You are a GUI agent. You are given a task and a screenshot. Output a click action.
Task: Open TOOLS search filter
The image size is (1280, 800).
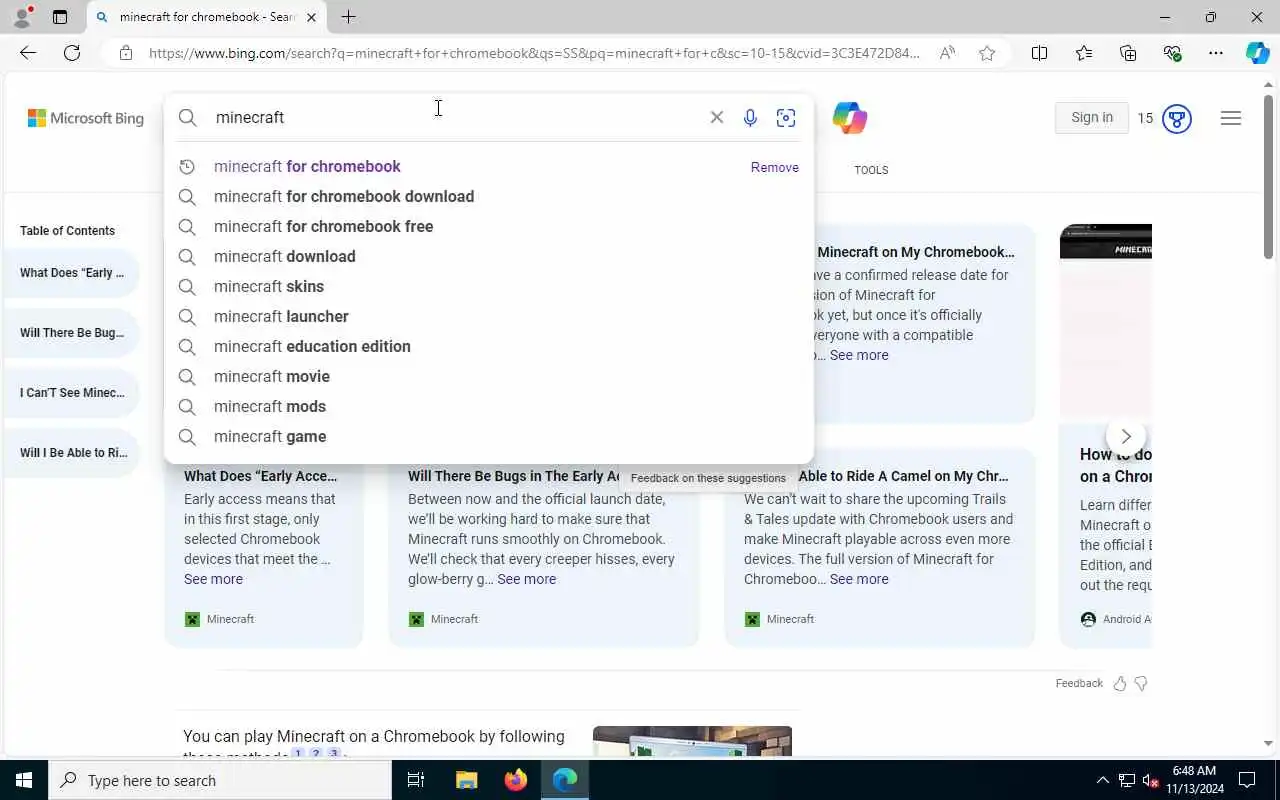tap(871, 170)
